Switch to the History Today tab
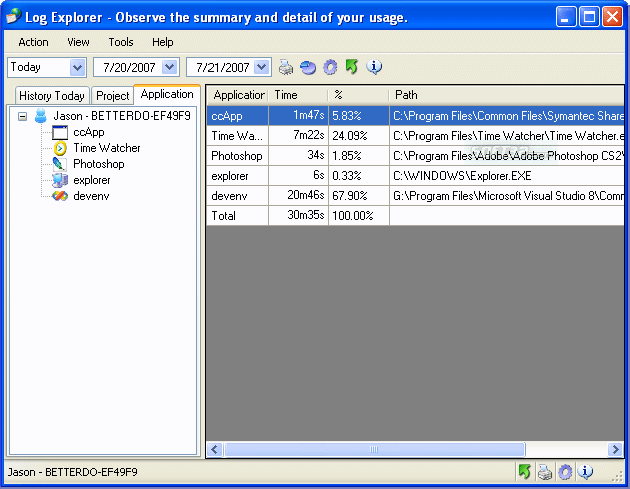 [52, 96]
